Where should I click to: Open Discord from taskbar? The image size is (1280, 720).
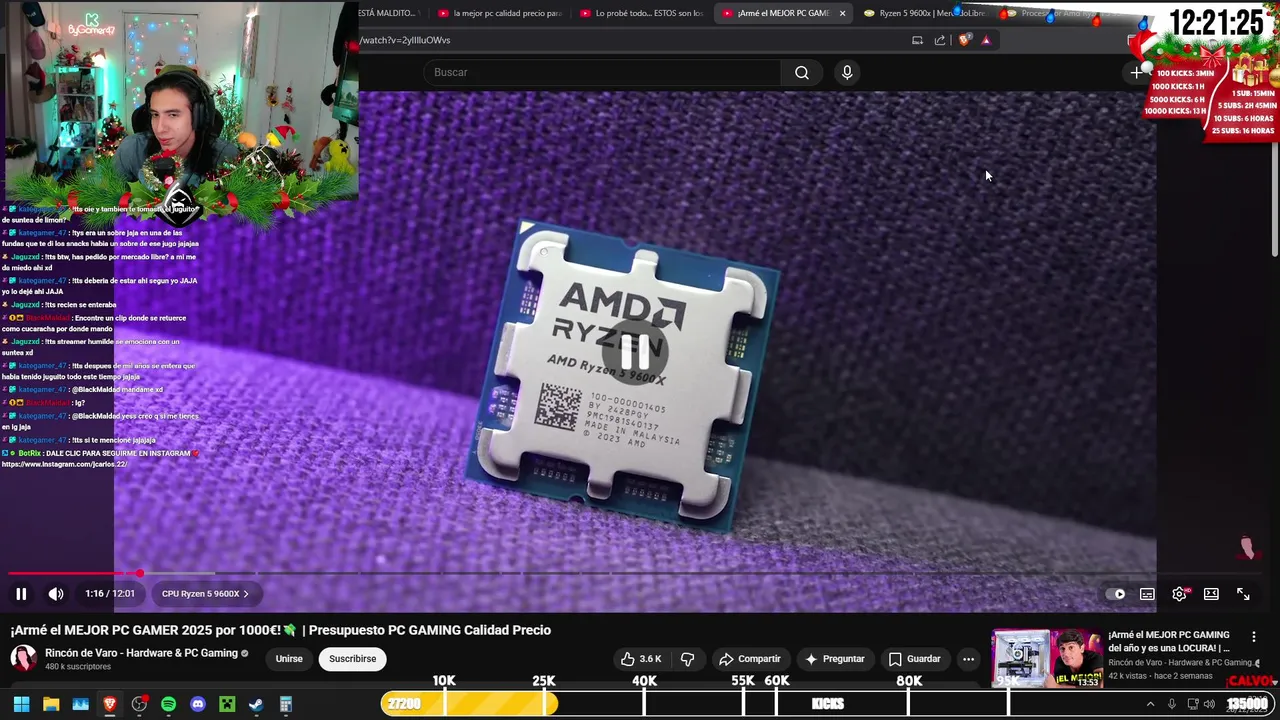point(198,704)
